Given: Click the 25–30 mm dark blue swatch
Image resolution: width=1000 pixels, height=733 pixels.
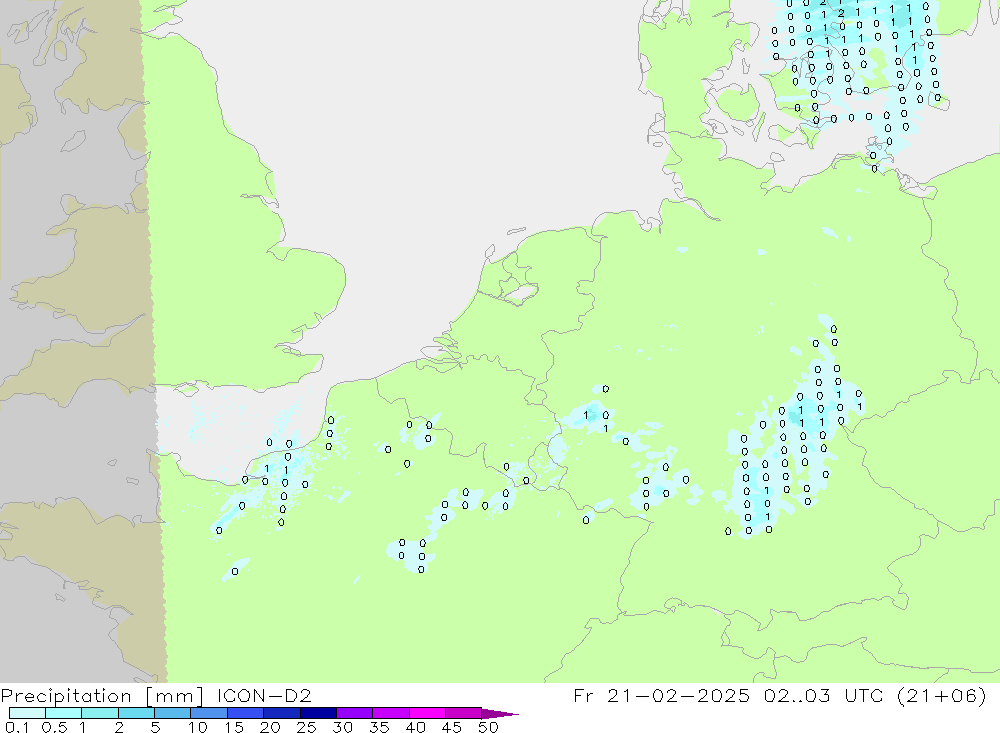Looking at the screenshot, I should (x=318, y=713).
